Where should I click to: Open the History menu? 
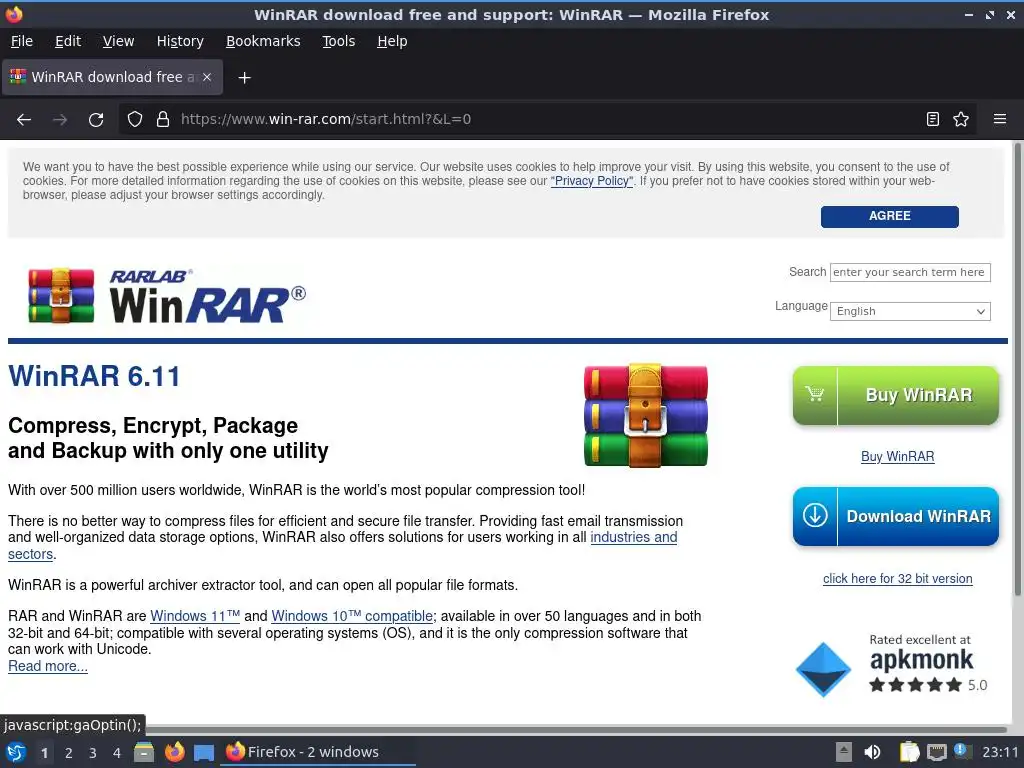coord(180,41)
